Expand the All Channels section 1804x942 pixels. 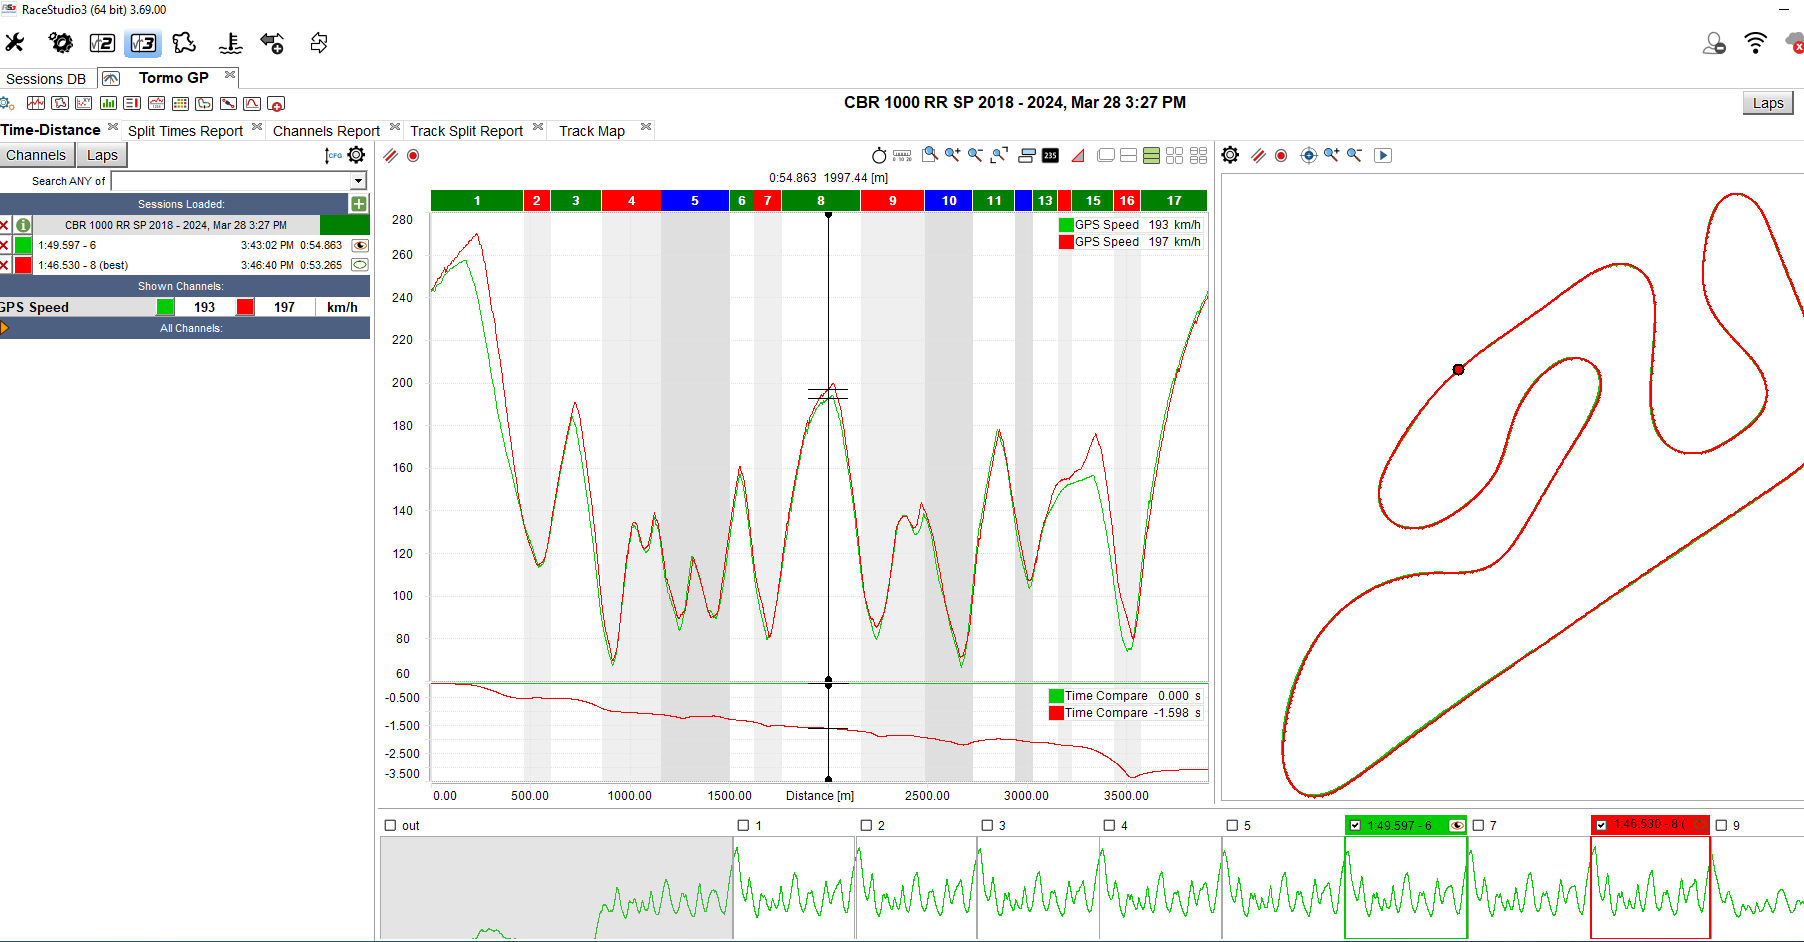point(5,328)
